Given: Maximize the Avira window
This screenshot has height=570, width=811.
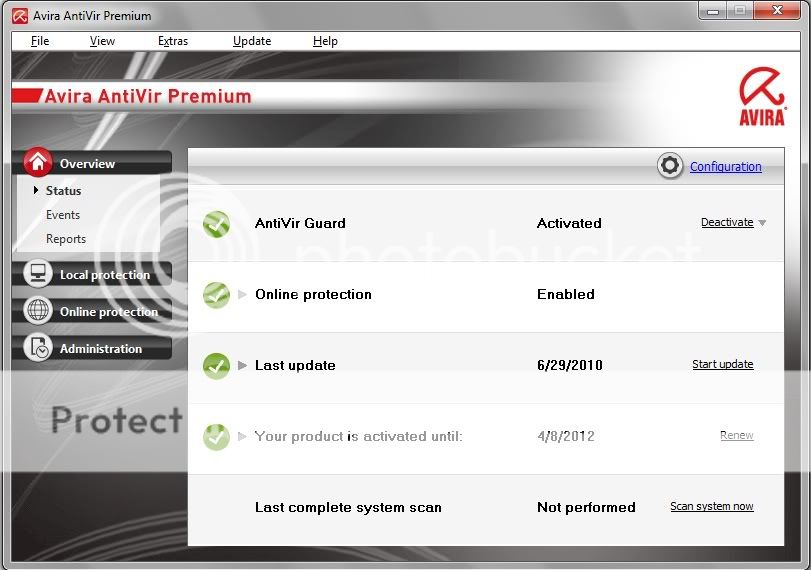Looking at the screenshot, I should click(740, 10).
